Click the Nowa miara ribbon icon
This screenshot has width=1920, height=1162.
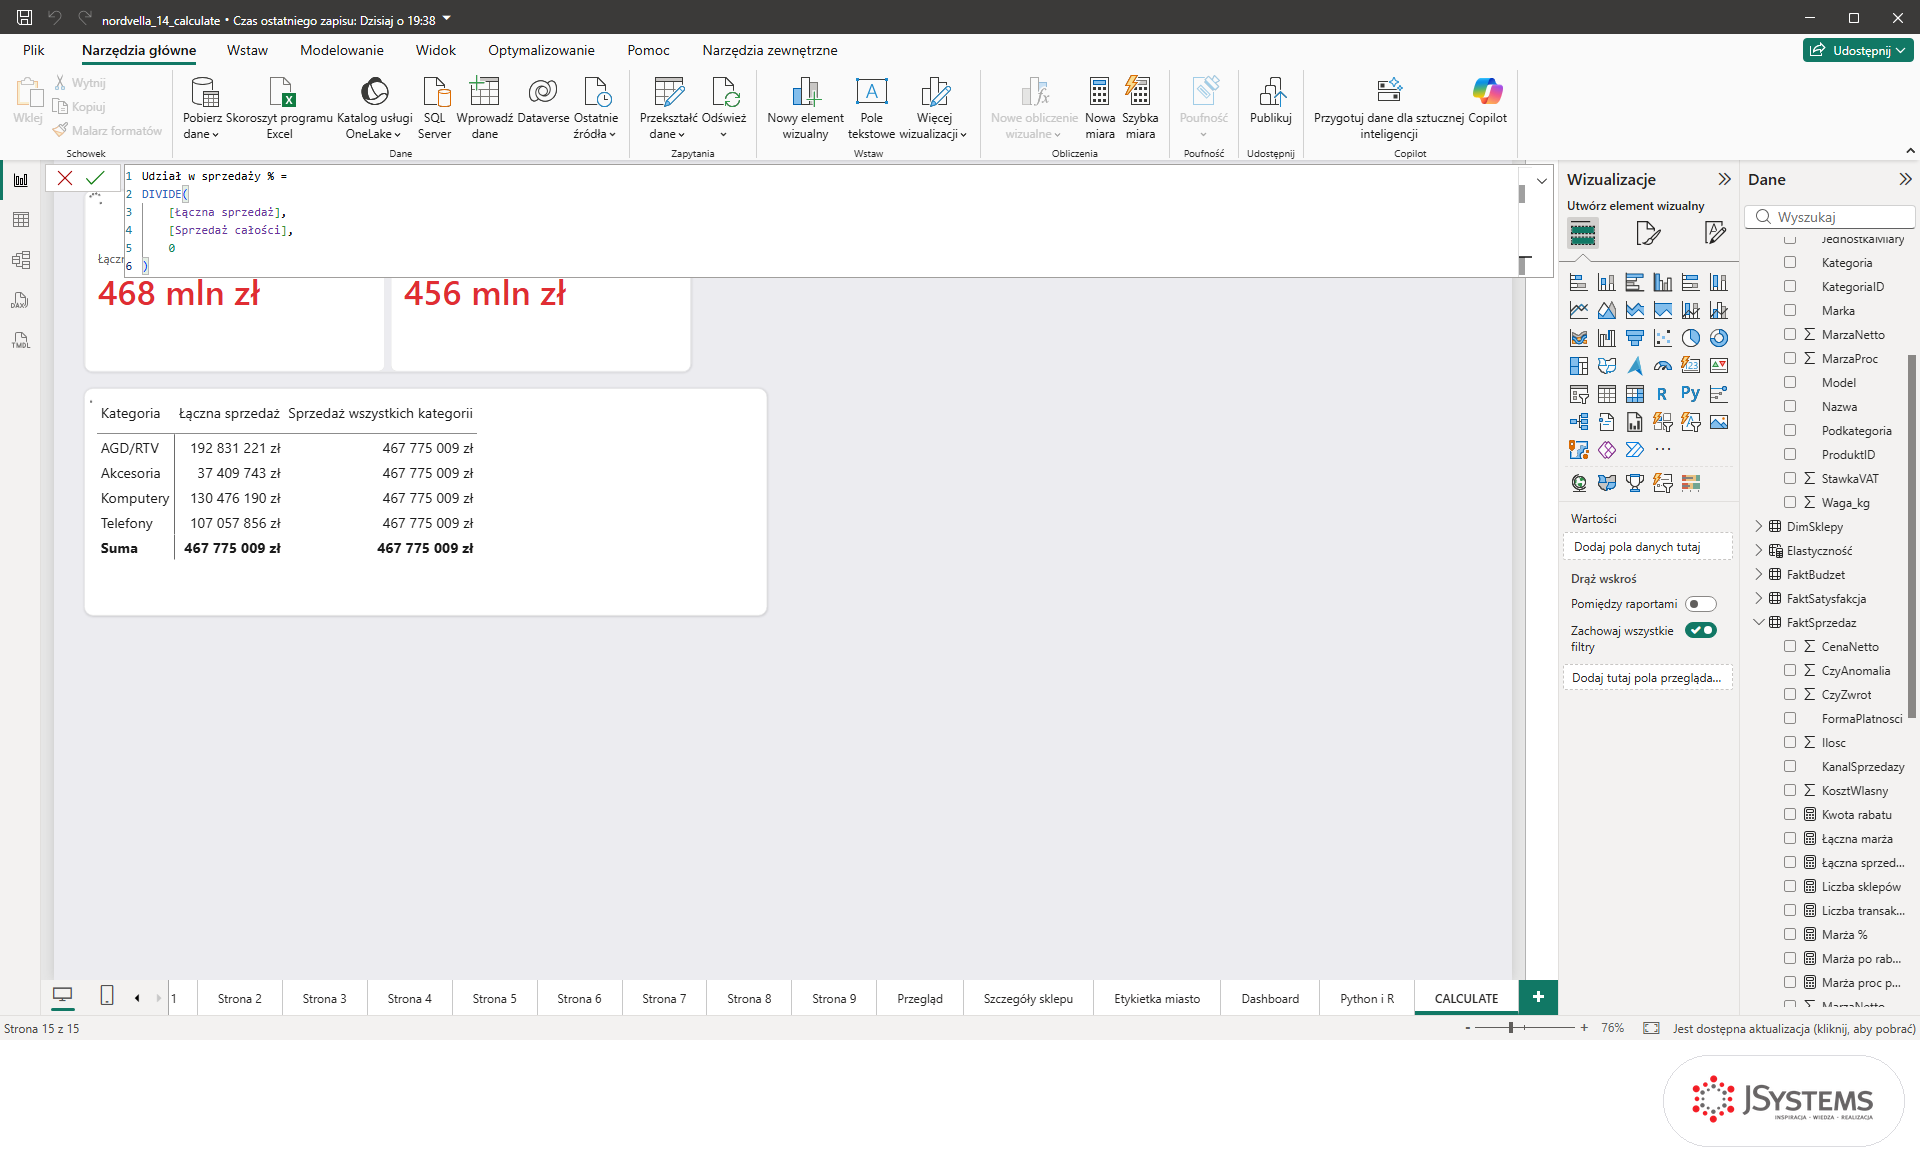1099,108
